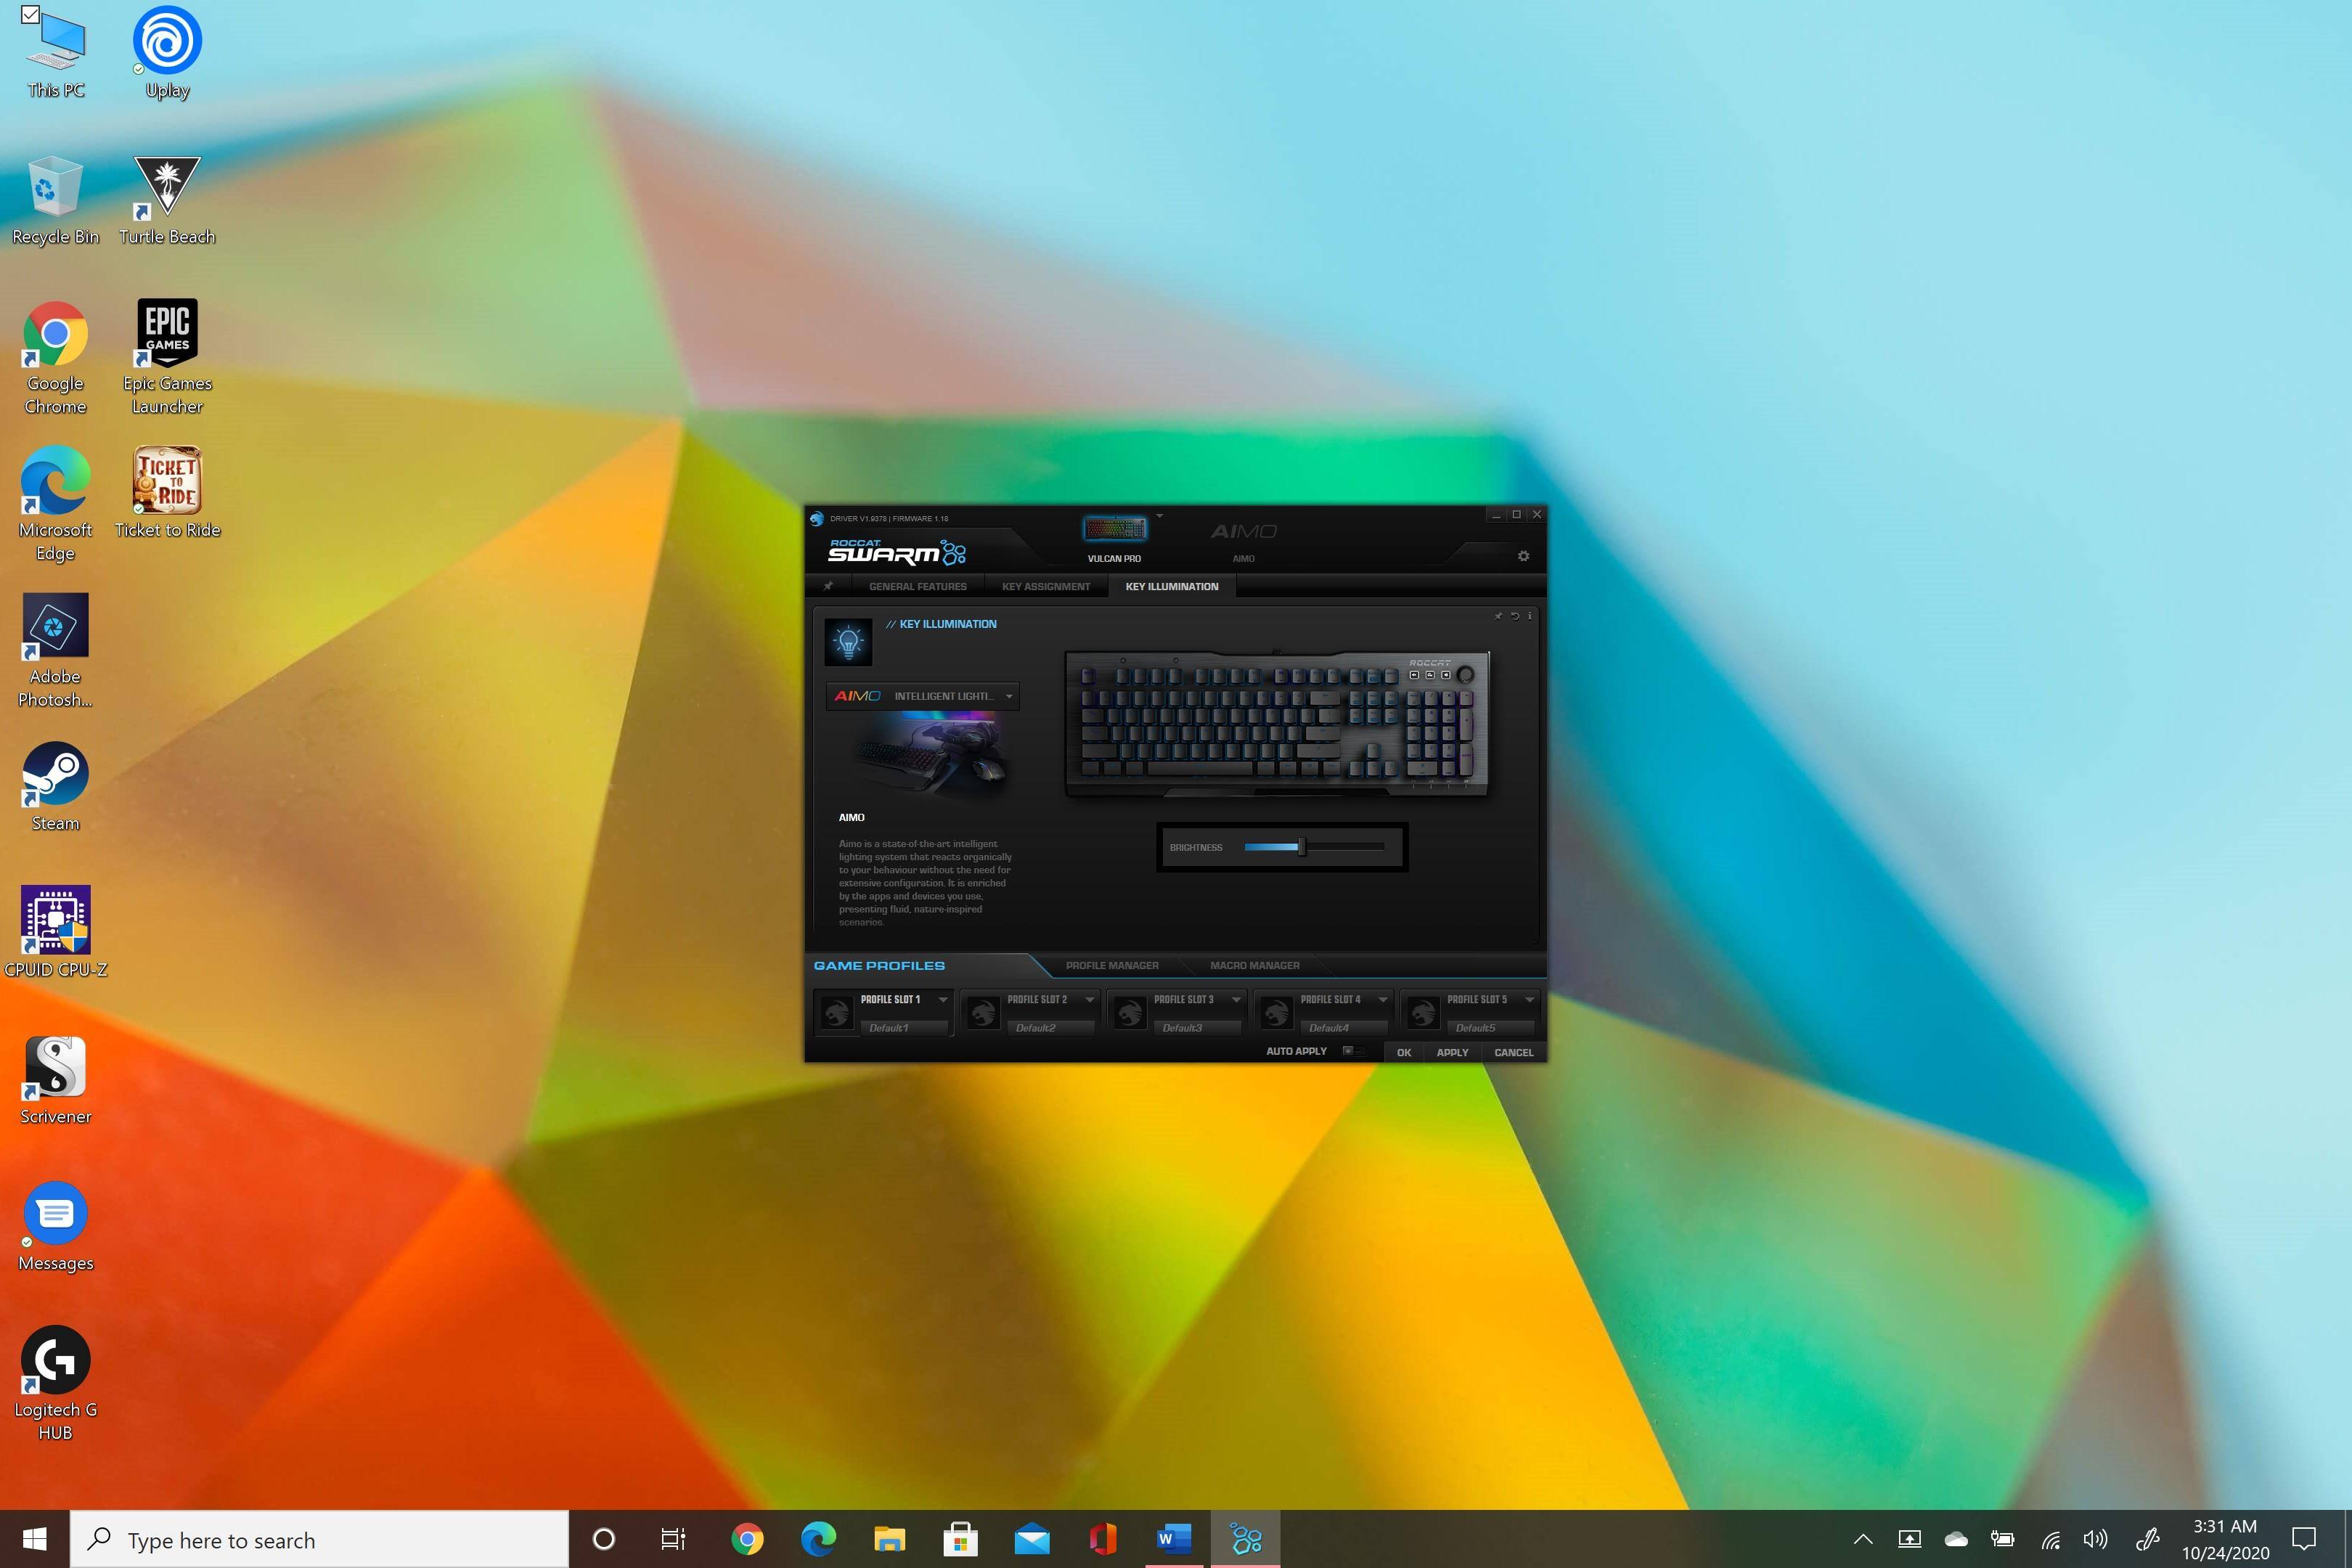Expand the device selector arrow above Vulcan Pro
Image resolution: width=2352 pixels, height=1568 pixels.
1160,515
